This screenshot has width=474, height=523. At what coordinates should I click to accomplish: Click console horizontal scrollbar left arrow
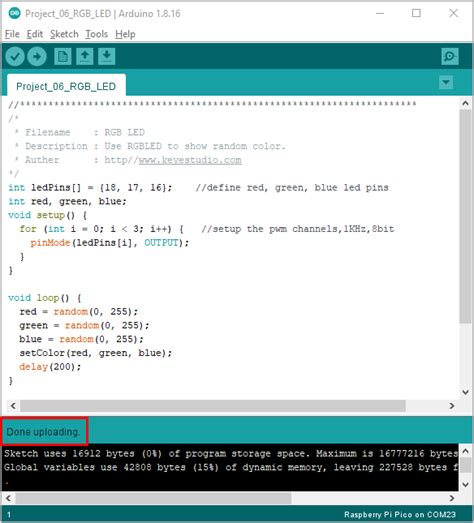[8, 498]
